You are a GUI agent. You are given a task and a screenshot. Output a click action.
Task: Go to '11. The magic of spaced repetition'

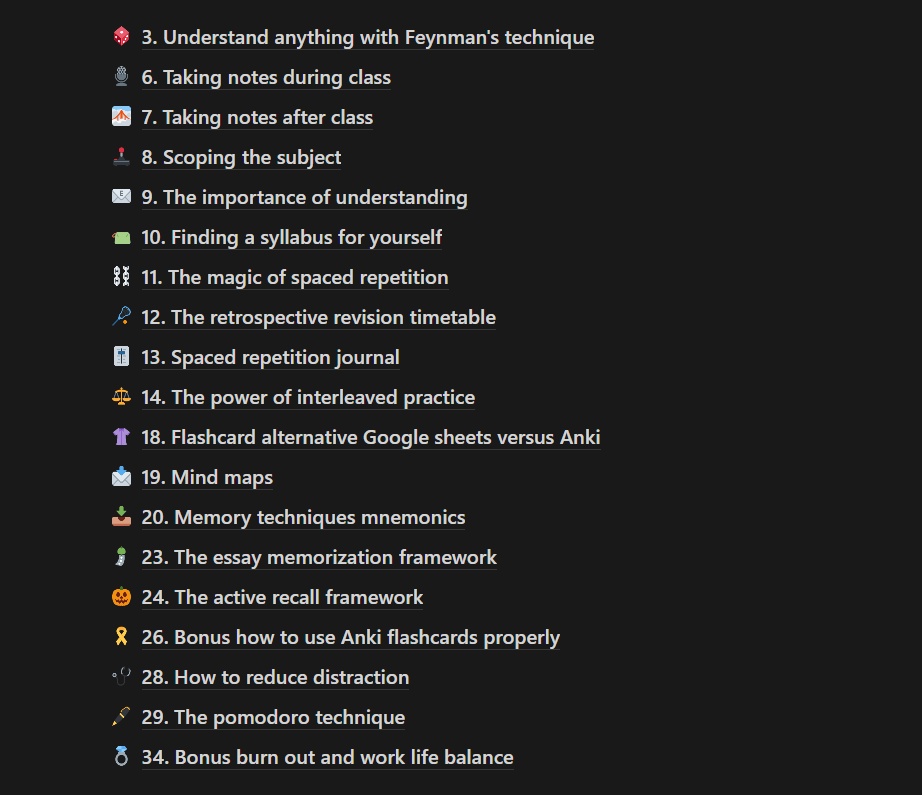[x=295, y=277]
